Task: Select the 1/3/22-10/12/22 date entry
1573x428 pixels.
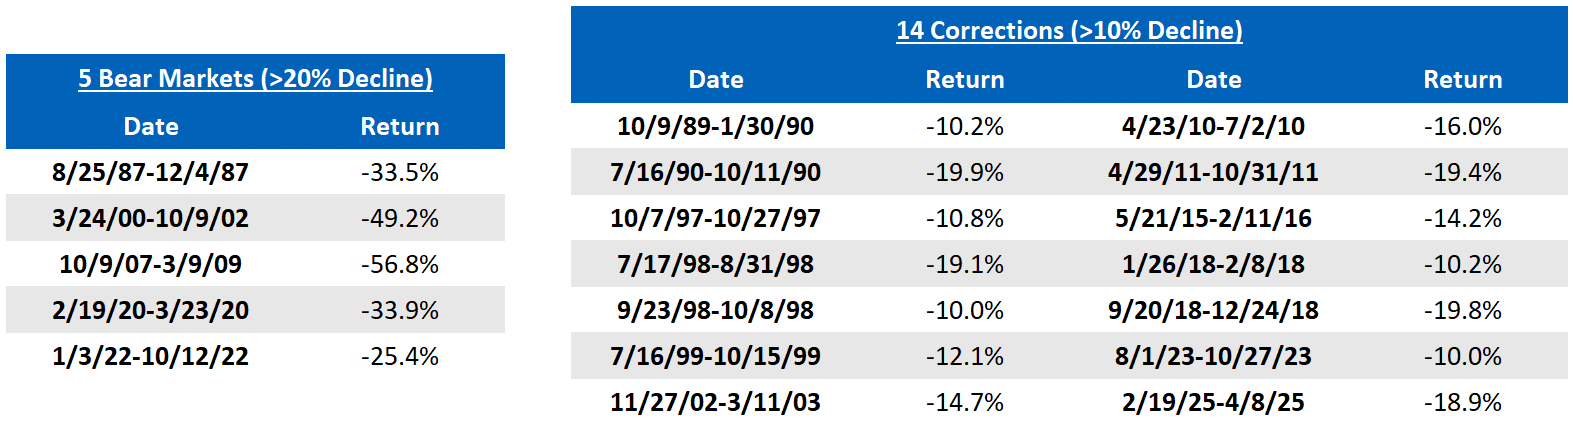Action: coord(150,356)
